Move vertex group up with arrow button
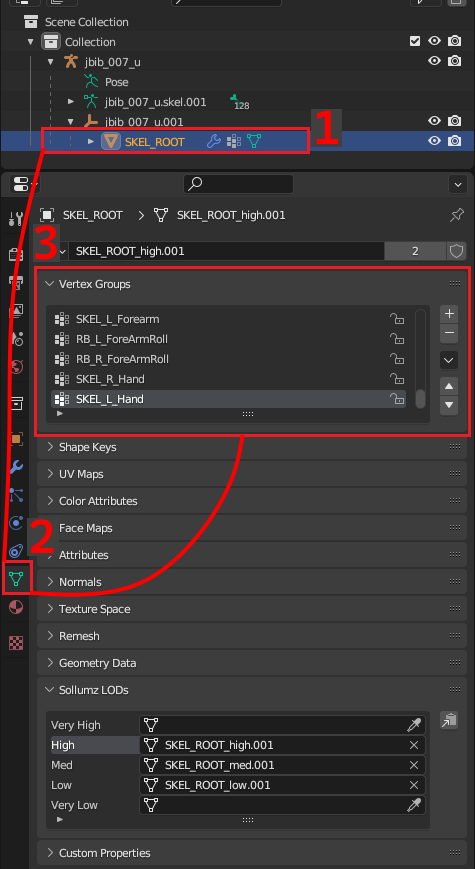 pyautogui.click(x=449, y=386)
